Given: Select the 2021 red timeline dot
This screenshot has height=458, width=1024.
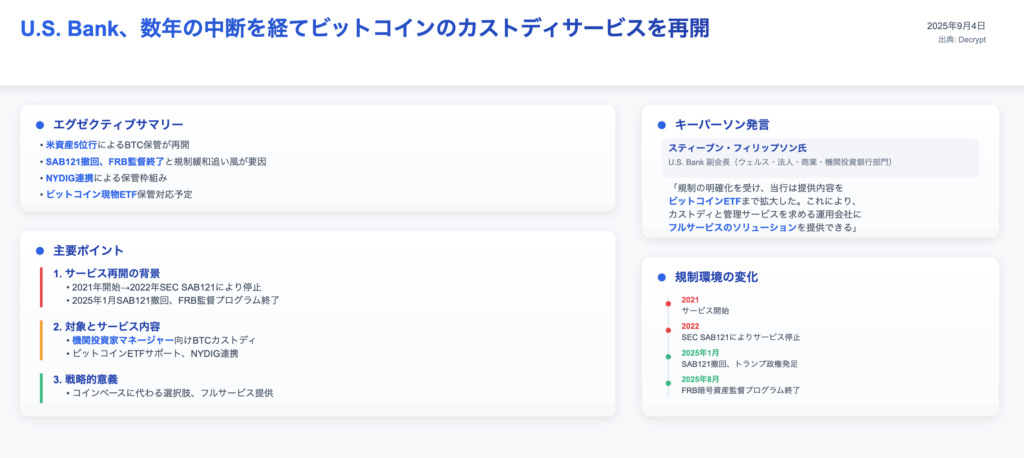Looking at the screenshot, I should click(x=668, y=304).
